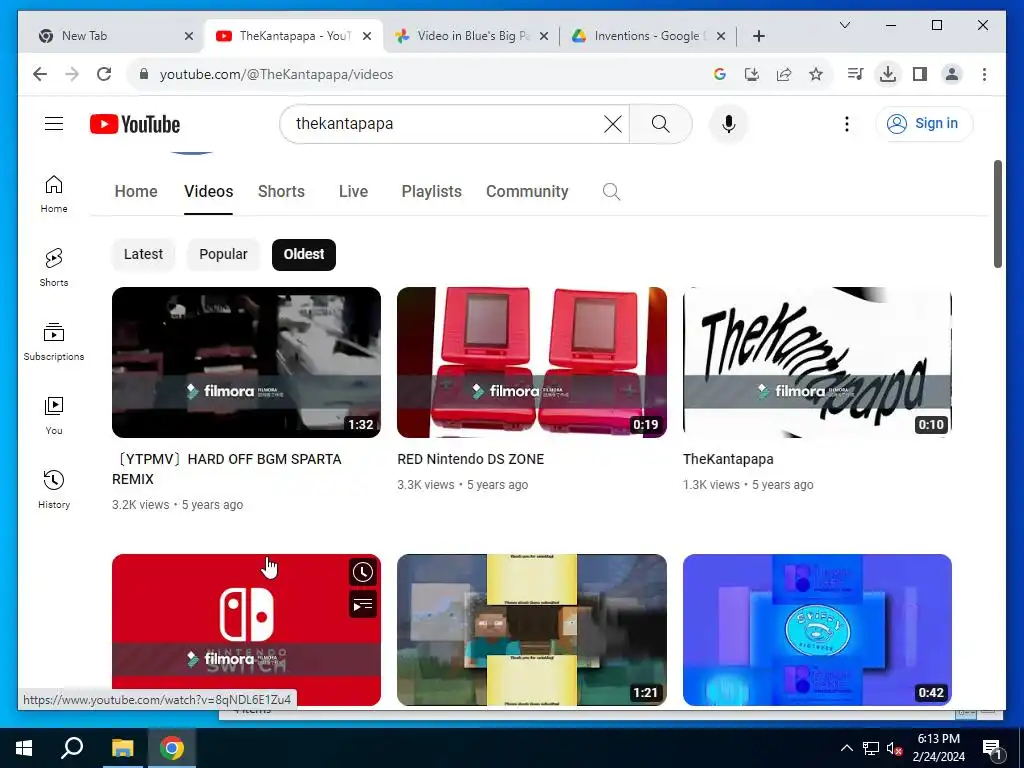Open the You section in the sidebar
This screenshot has height=768, width=1024.
[x=54, y=415]
